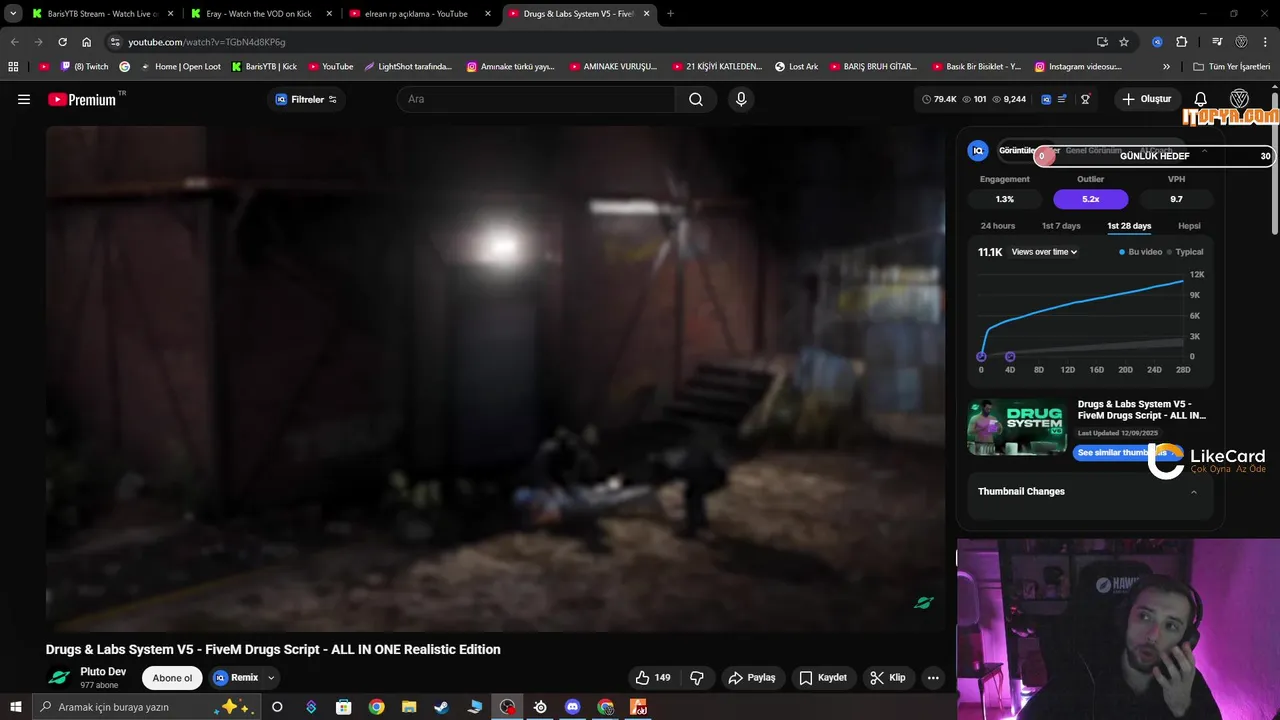The width and height of the screenshot is (1280, 720).
Task: Open Twitch bookmark in bookmarks bar
Action: tap(85, 67)
